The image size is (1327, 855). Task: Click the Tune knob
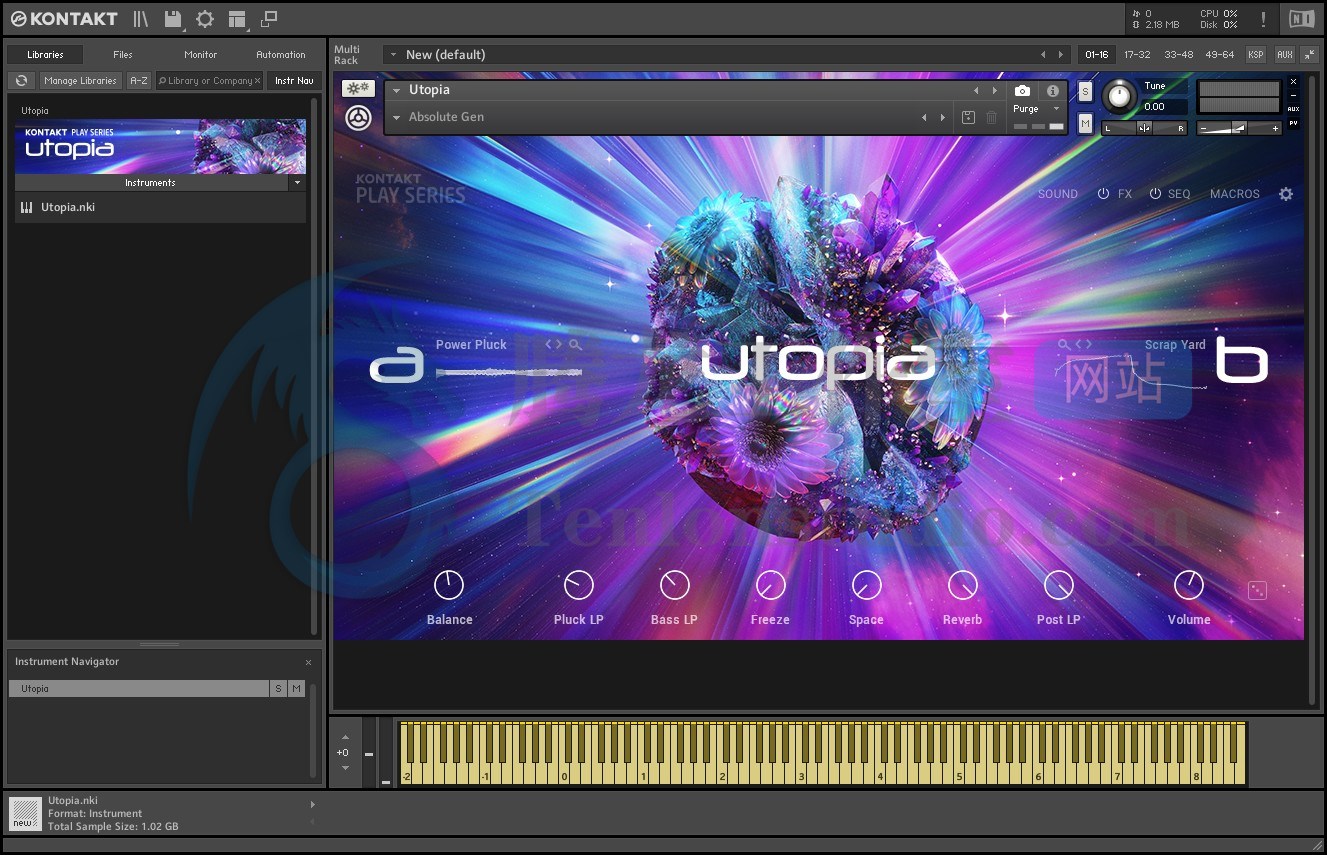pos(1119,97)
